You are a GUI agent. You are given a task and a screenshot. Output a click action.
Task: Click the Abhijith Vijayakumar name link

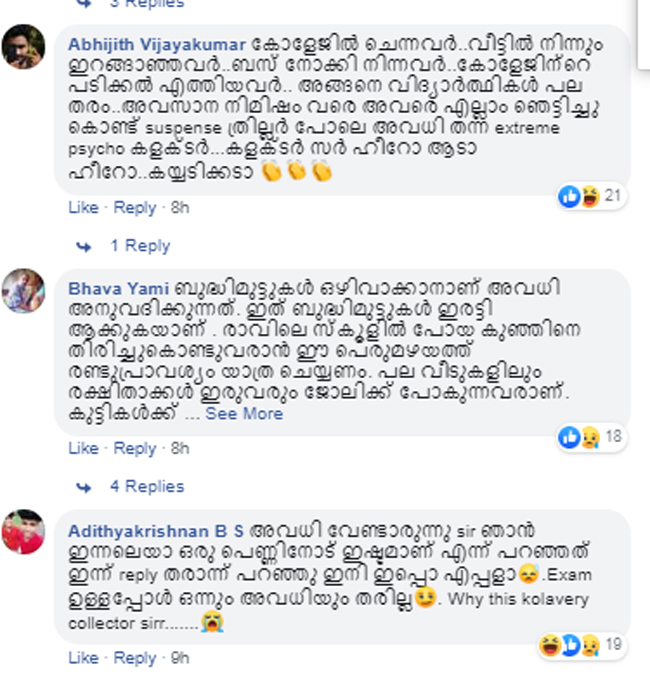[157, 45]
